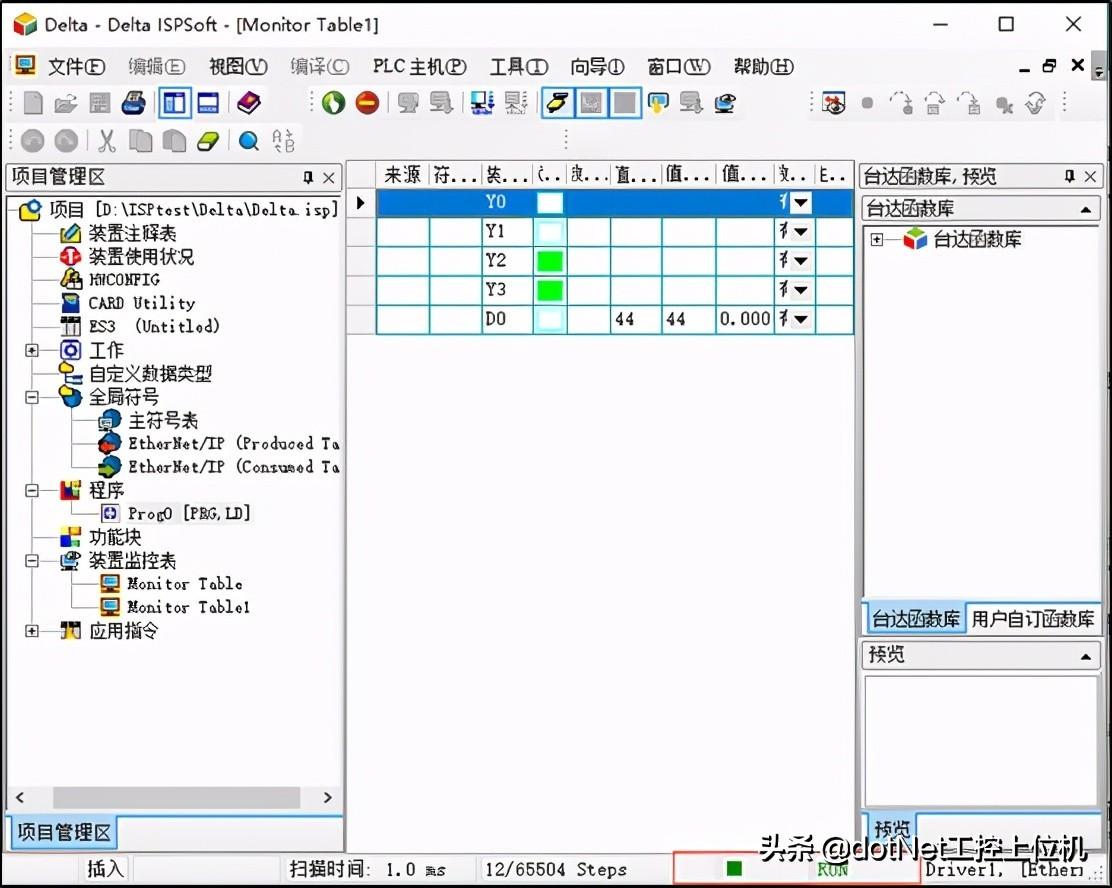Click the green Y2 status swatch

[x=550, y=261]
